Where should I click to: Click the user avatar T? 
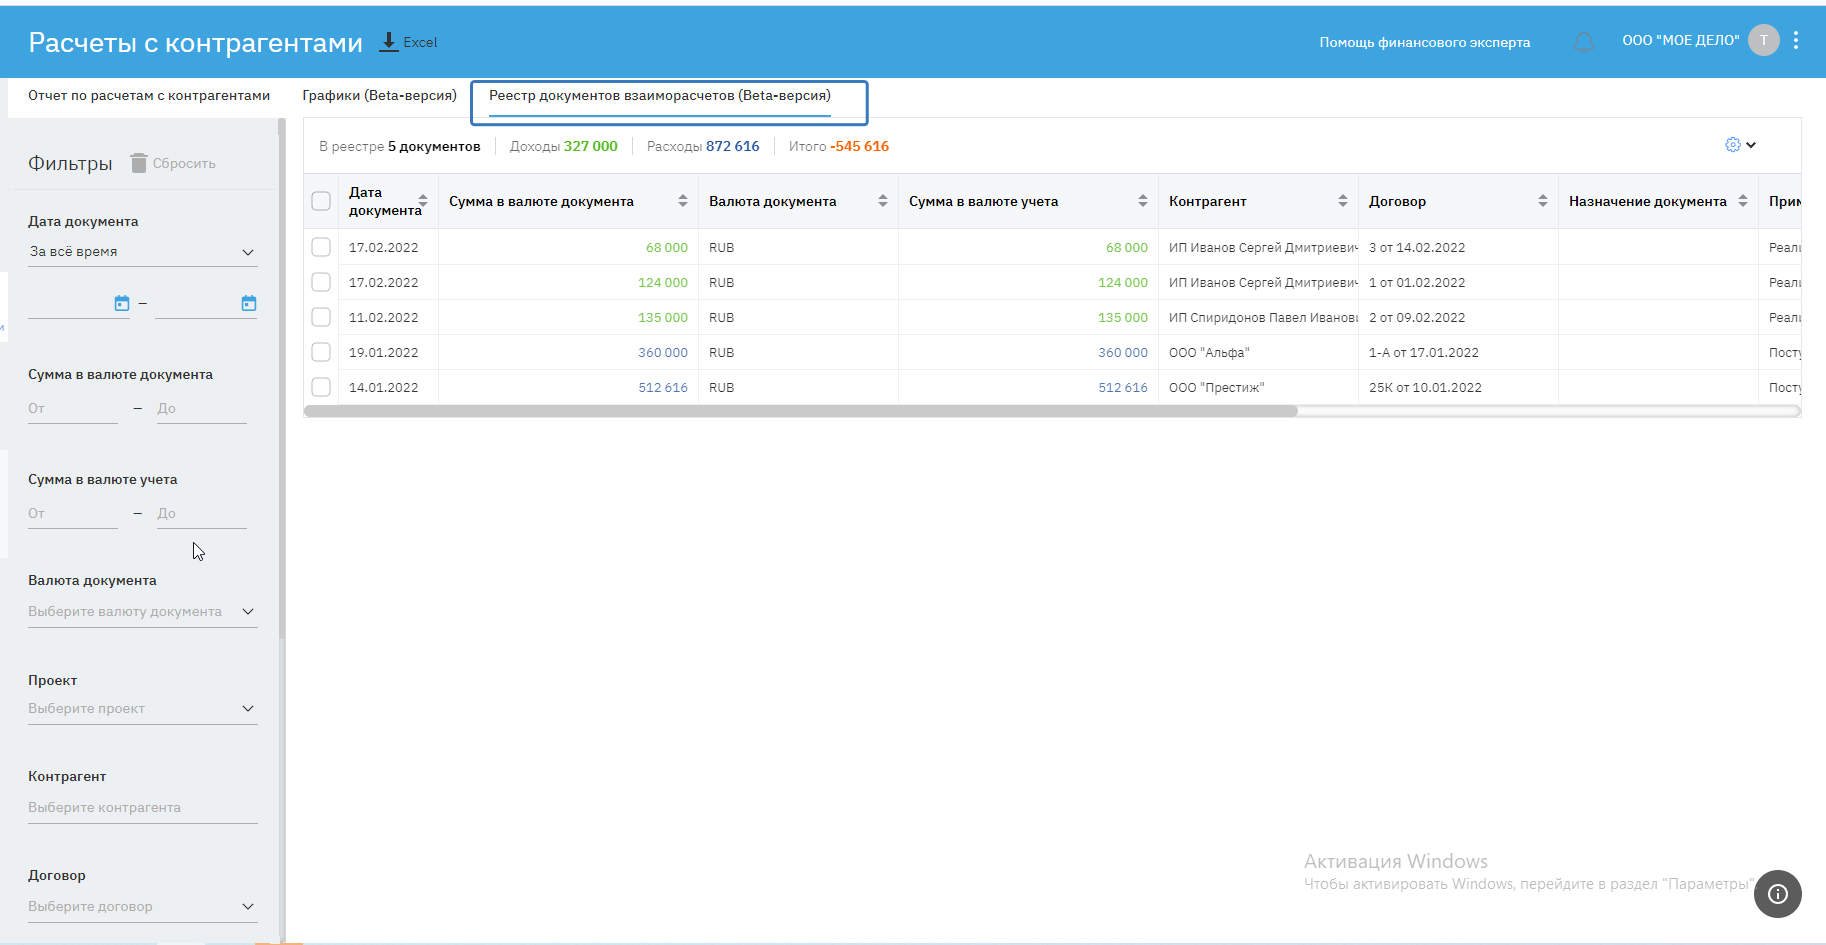click(1763, 40)
